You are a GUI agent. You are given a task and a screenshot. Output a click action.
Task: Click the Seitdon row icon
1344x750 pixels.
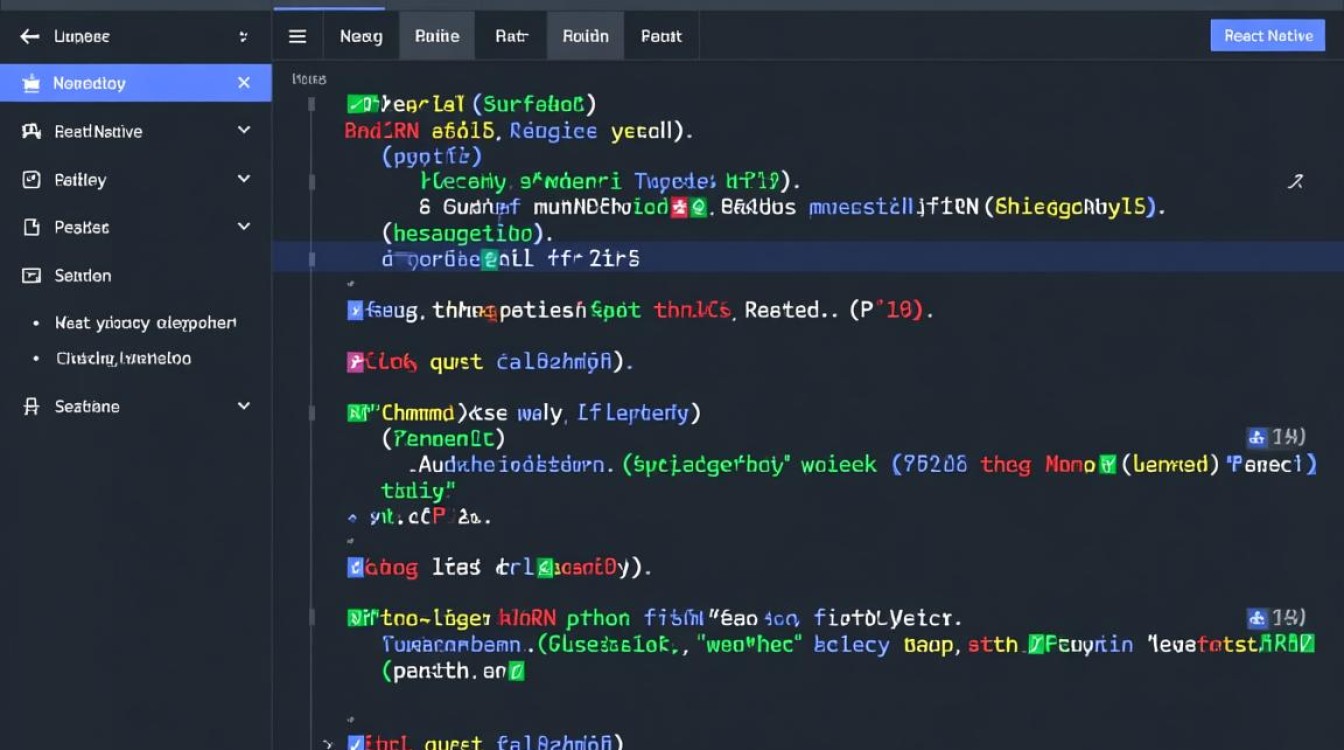click(x=31, y=275)
